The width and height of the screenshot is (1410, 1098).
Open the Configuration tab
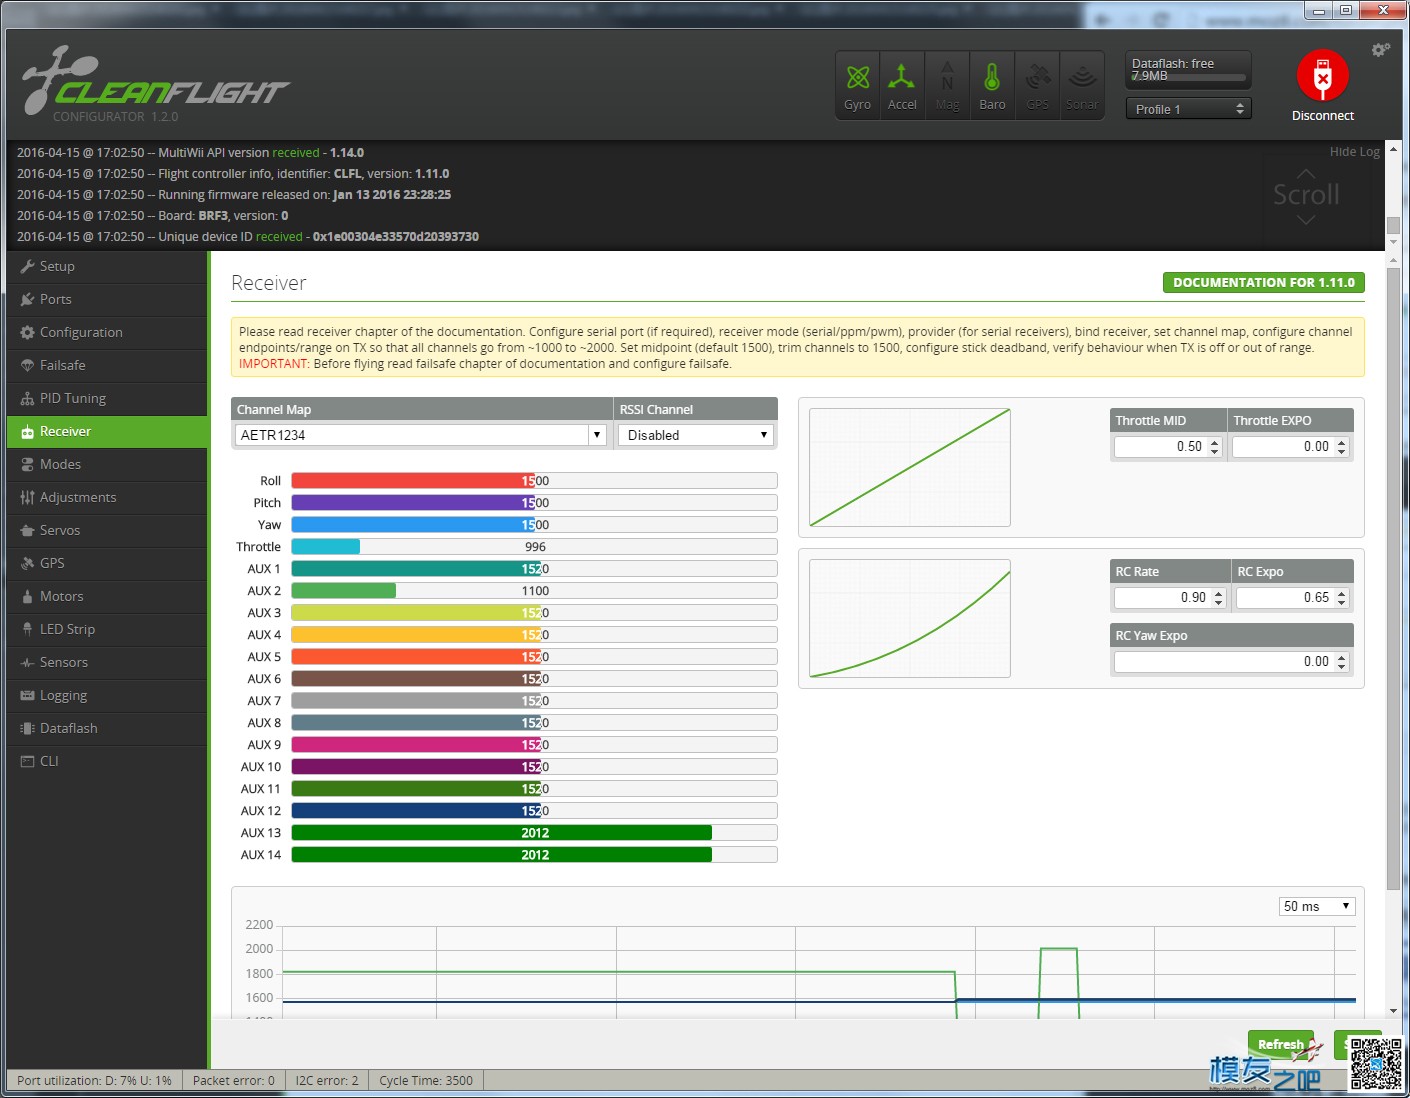(107, 332)
